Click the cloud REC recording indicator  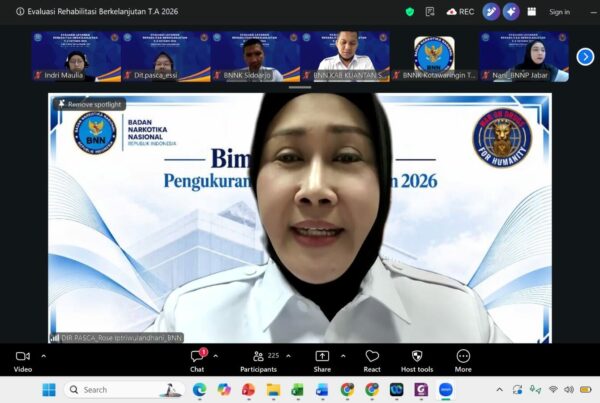tap(460, 12)
